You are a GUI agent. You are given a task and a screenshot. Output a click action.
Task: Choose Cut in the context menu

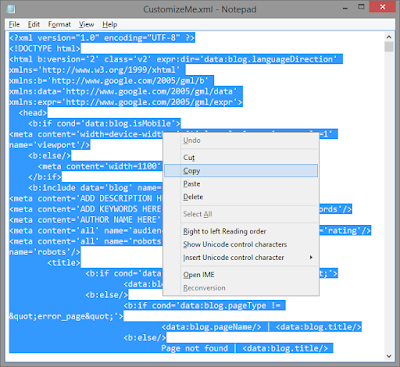coord(241,157)
